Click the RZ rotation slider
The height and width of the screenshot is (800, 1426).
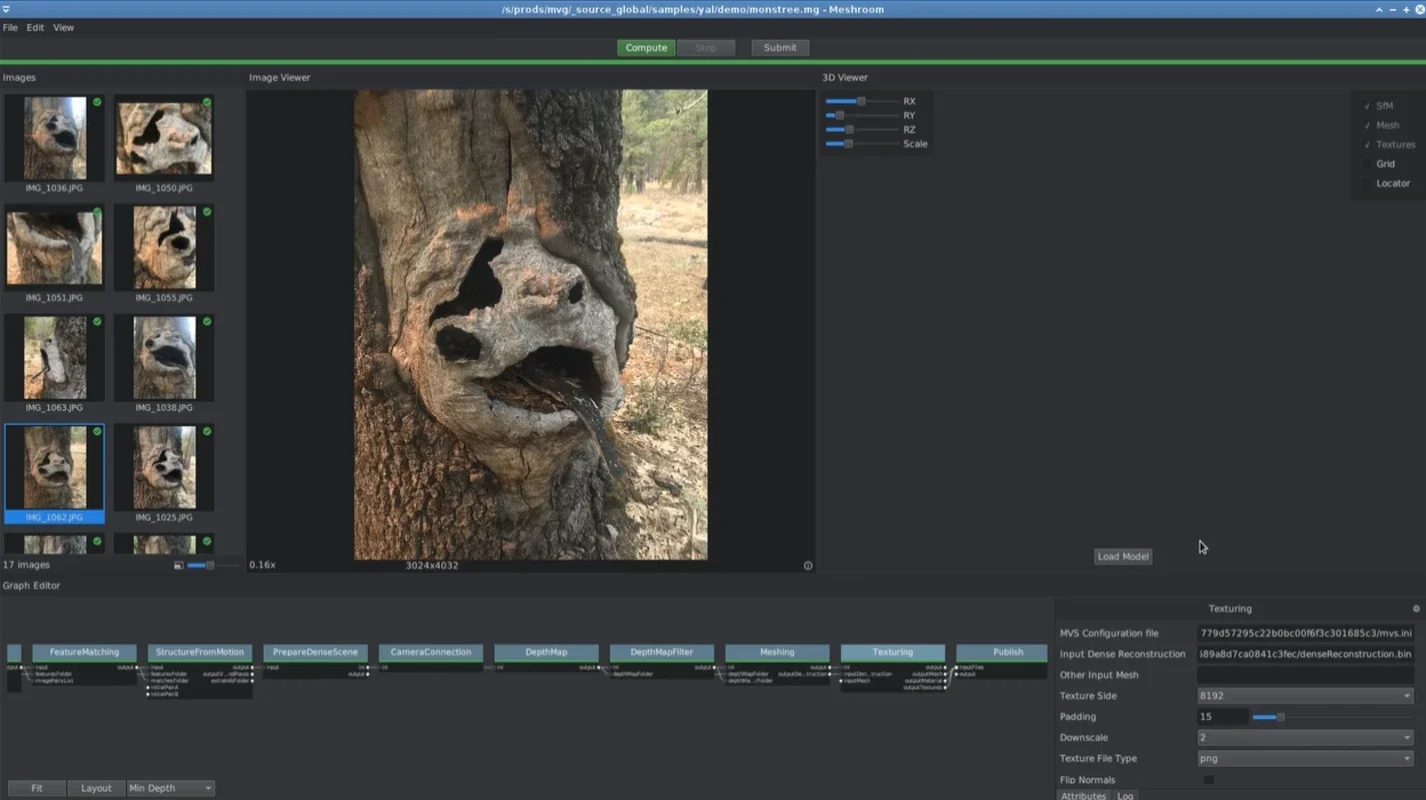862,129
